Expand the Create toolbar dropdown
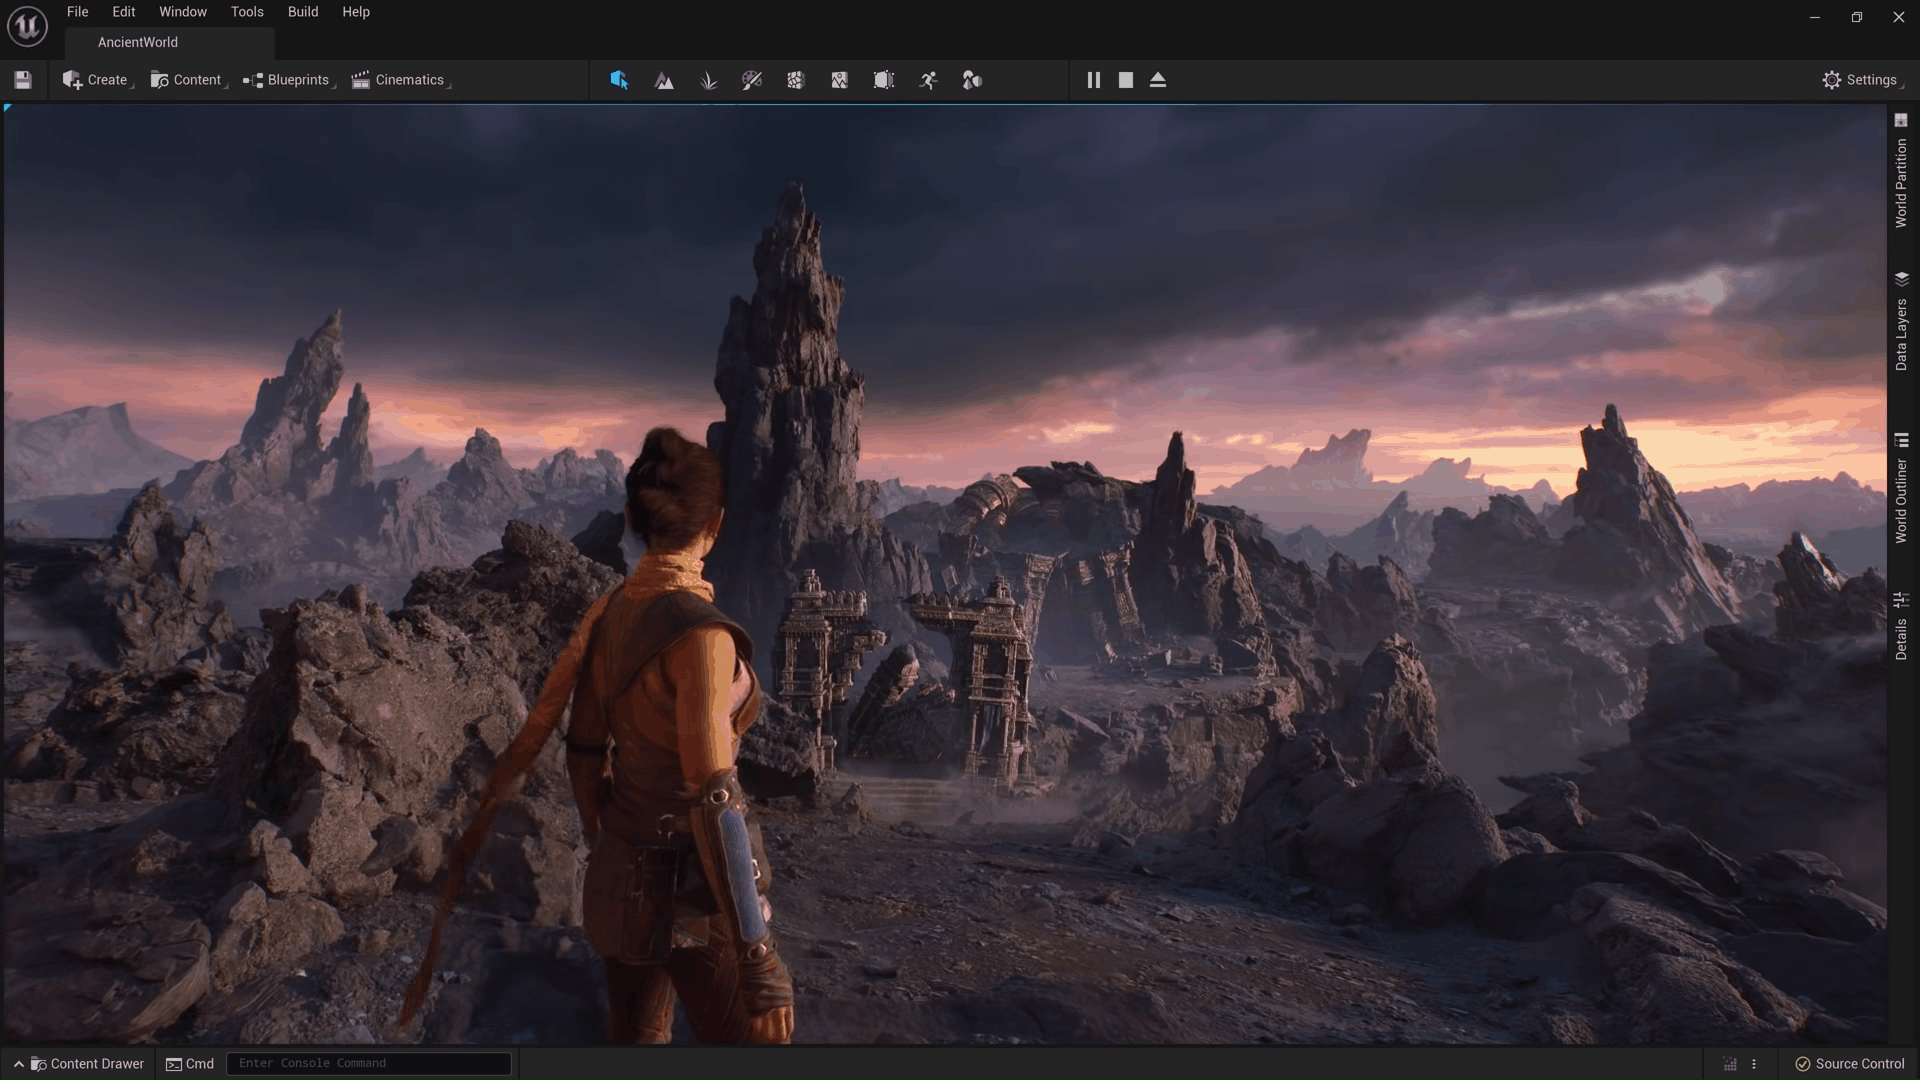 coord(97,80)
